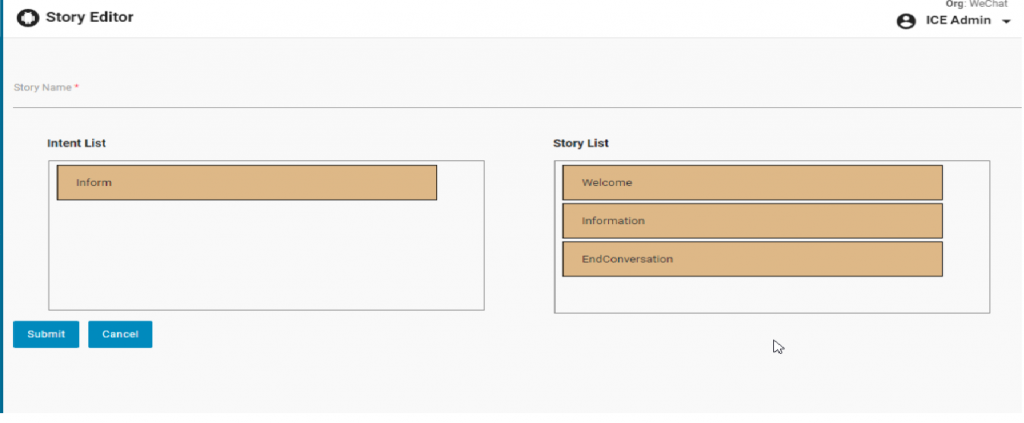Click the Intent List heading

point(76,143)
